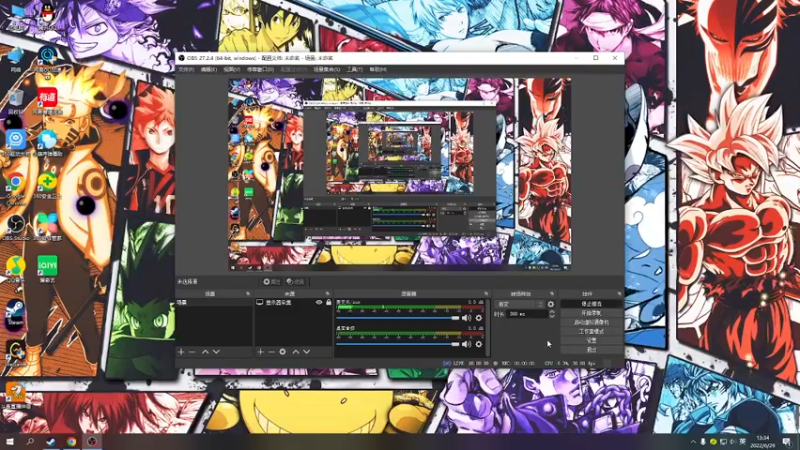The image size is (800, 450).
Task: Click the OBS preview canvas
Action: (x=399, y=174)
